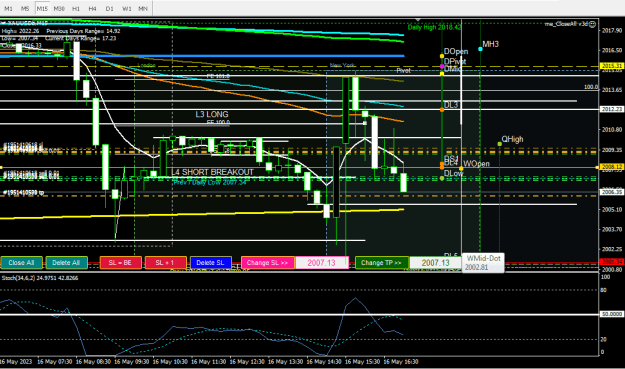
Task: Click the Change TP >> button
Action: point(381,263)
